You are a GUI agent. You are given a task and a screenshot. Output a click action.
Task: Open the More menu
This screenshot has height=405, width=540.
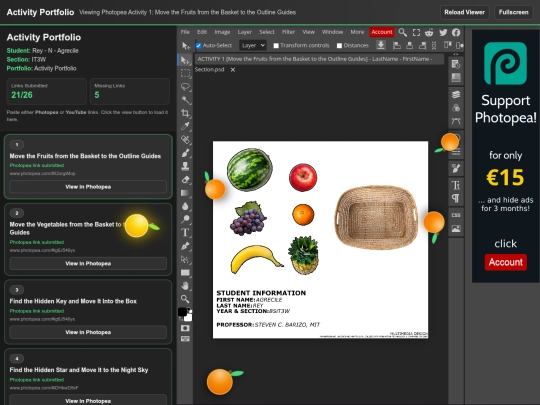(357, 32)
